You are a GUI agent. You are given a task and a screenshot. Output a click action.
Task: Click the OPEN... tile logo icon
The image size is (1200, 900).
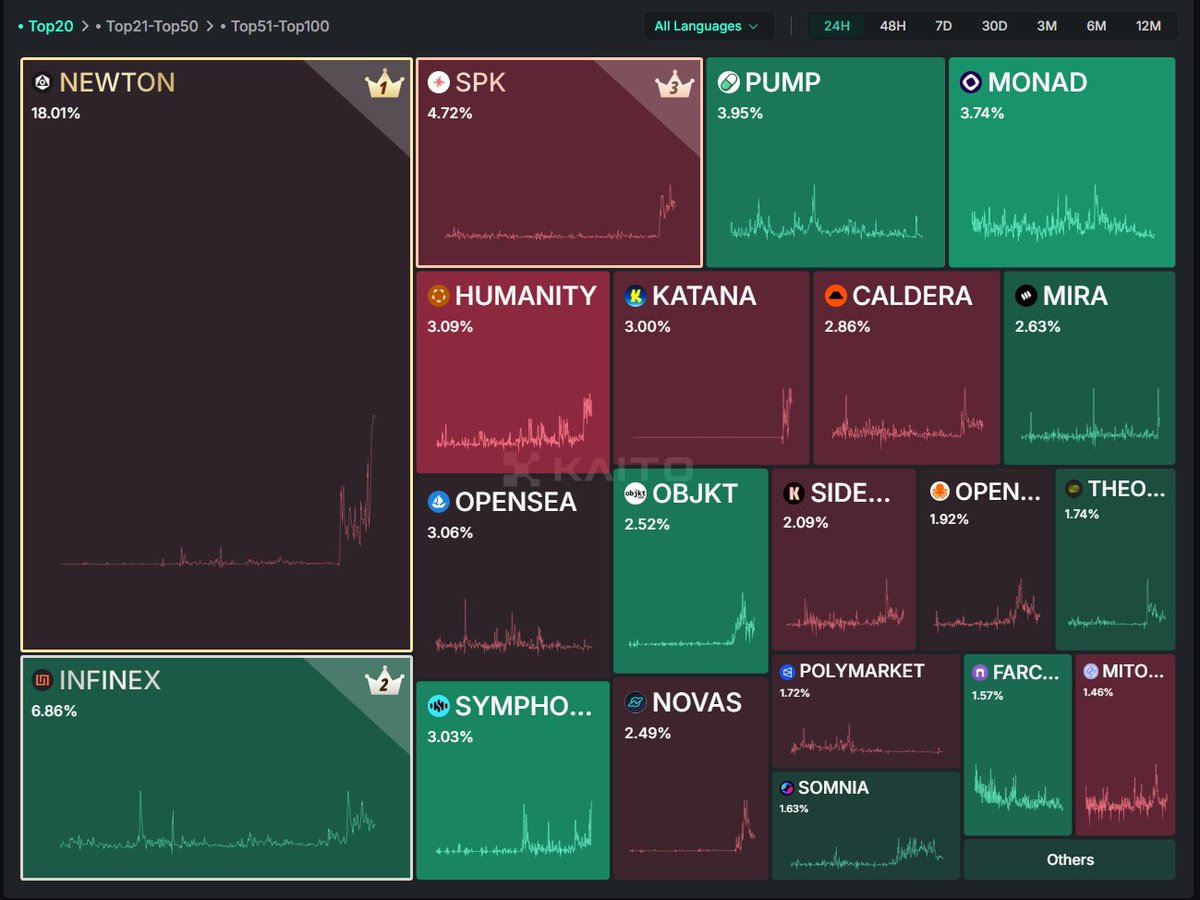coord(939,491)
